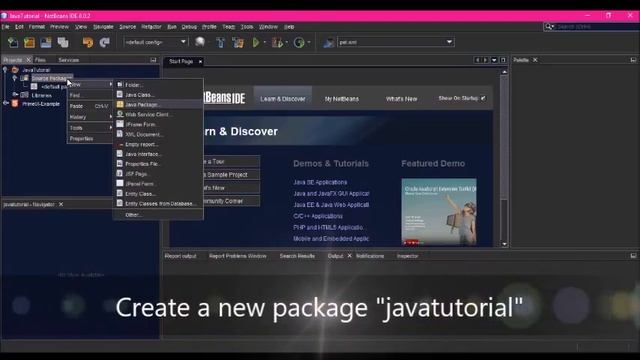Click the Save All toolbar icon
640x360 pixels.
(63, 42)
